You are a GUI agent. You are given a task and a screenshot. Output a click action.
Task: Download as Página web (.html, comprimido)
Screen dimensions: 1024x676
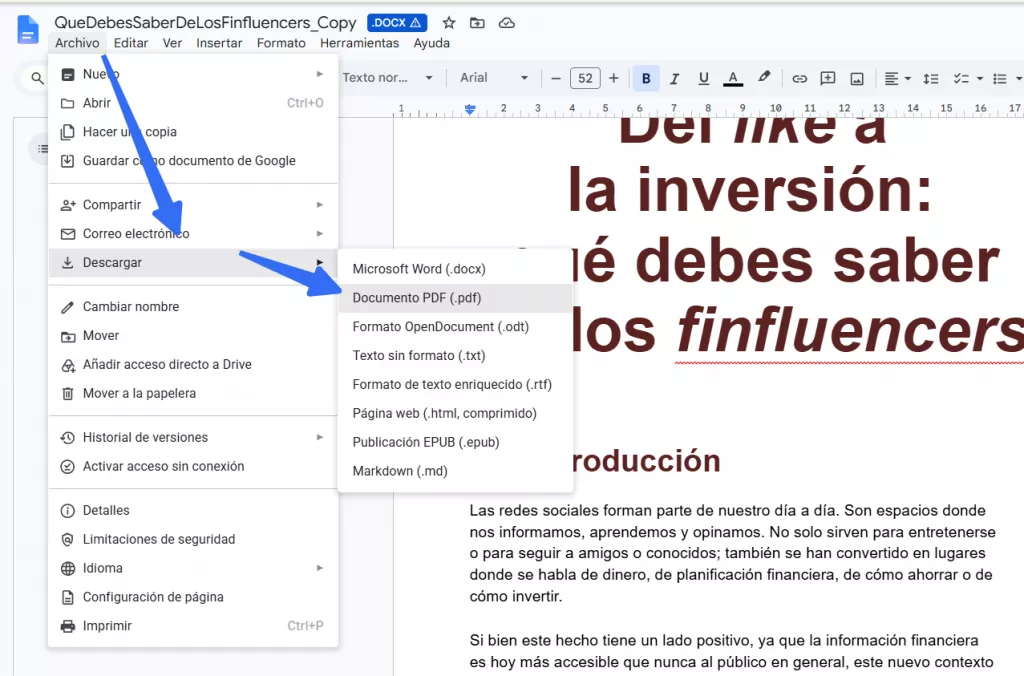click(x=455, y=413)
